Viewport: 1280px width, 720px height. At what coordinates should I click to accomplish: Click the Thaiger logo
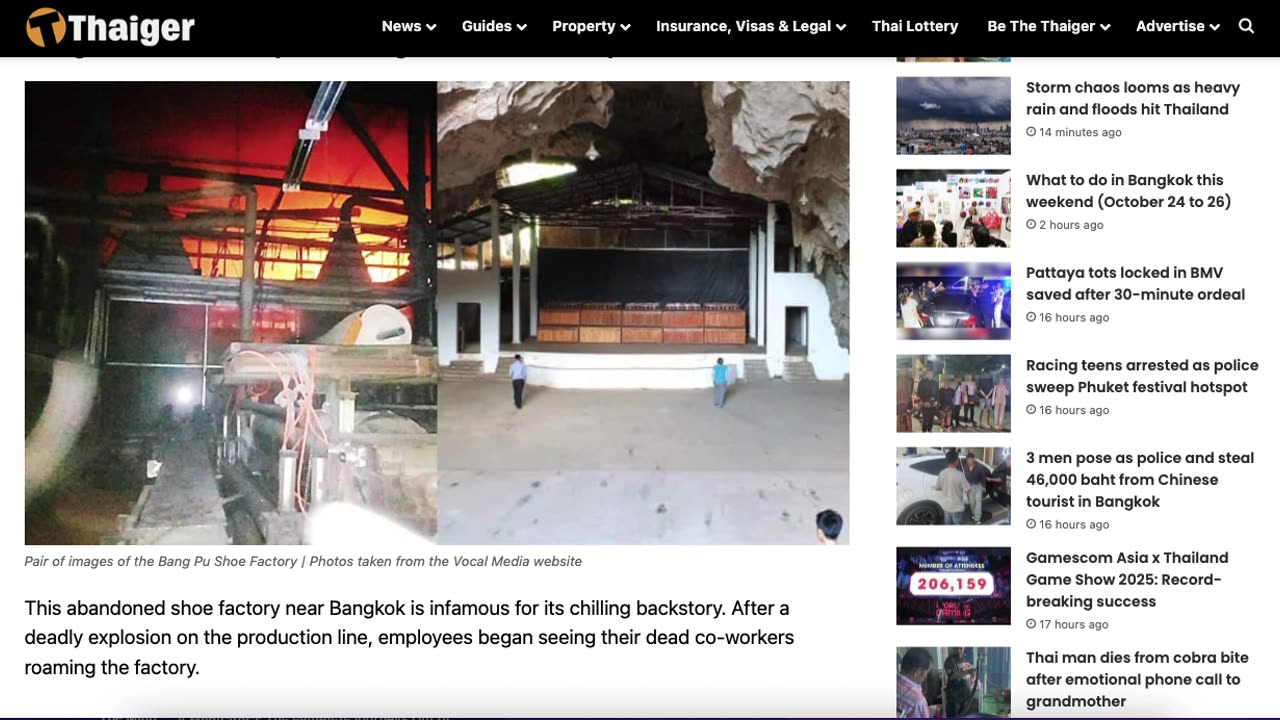point(110,27)
